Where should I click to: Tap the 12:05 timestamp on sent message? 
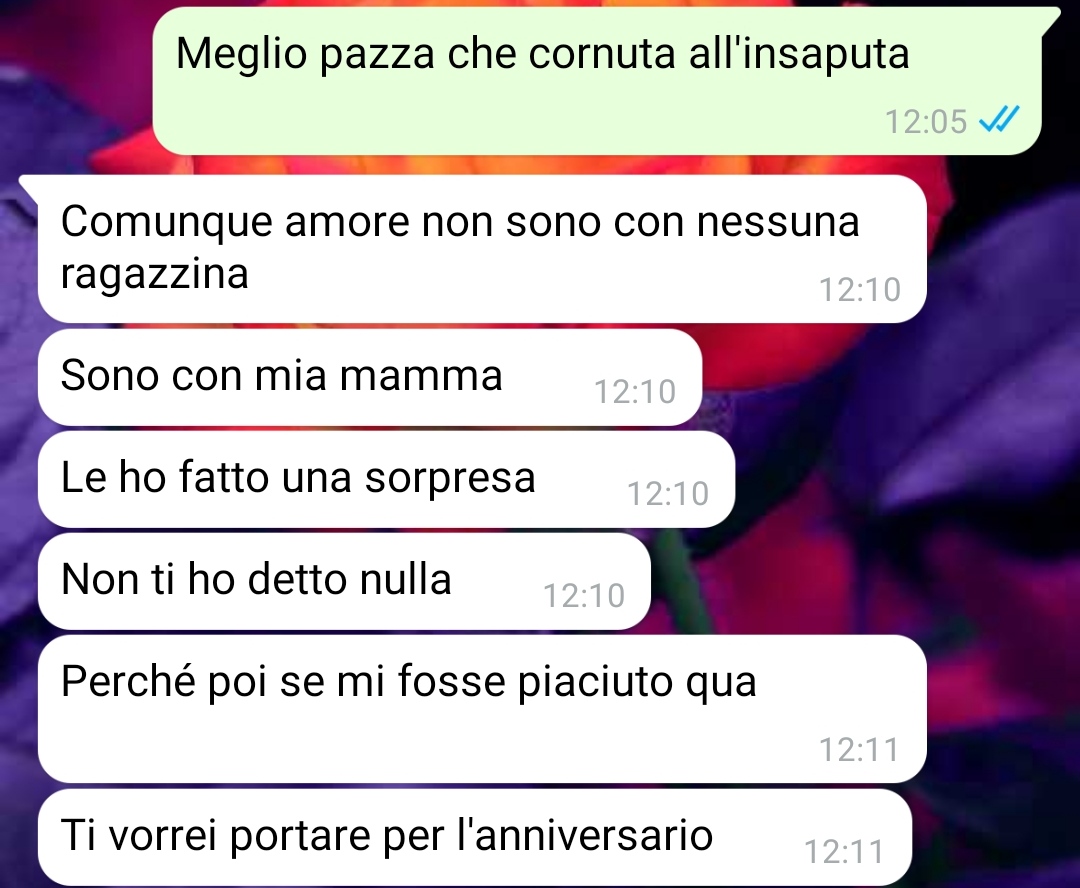(926, 122)
